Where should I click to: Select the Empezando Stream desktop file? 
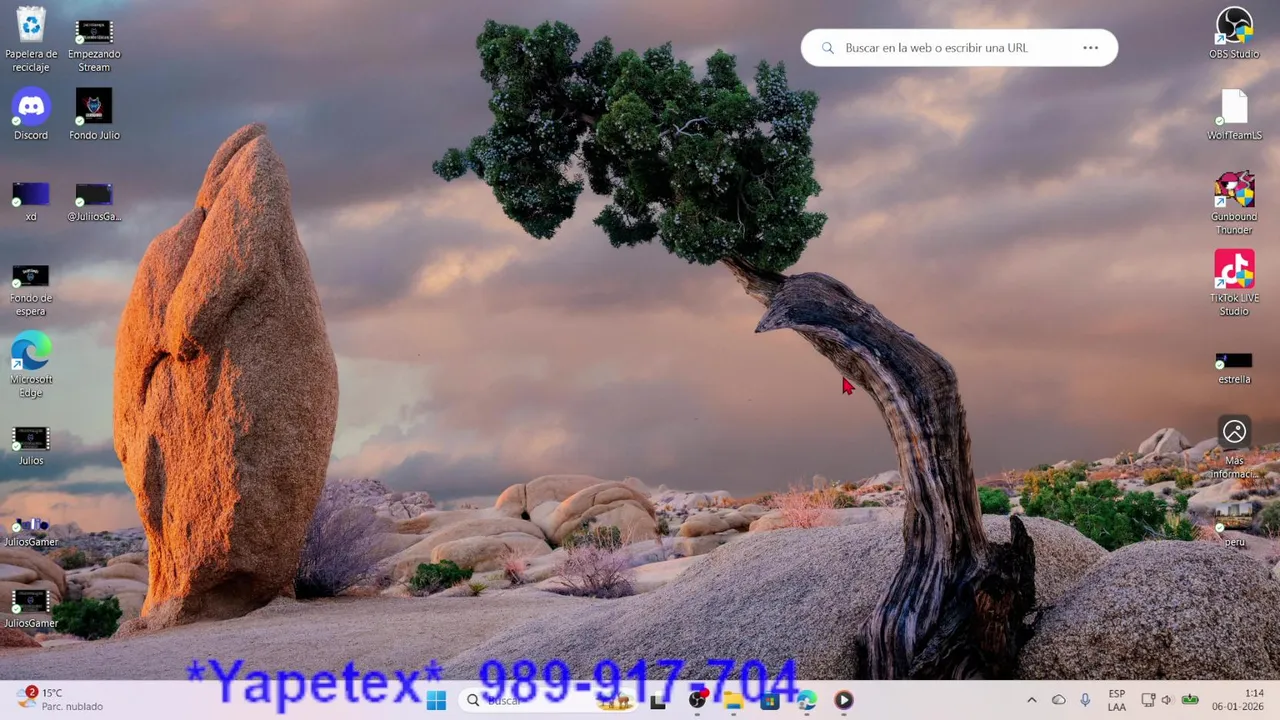tap(94, 45)
